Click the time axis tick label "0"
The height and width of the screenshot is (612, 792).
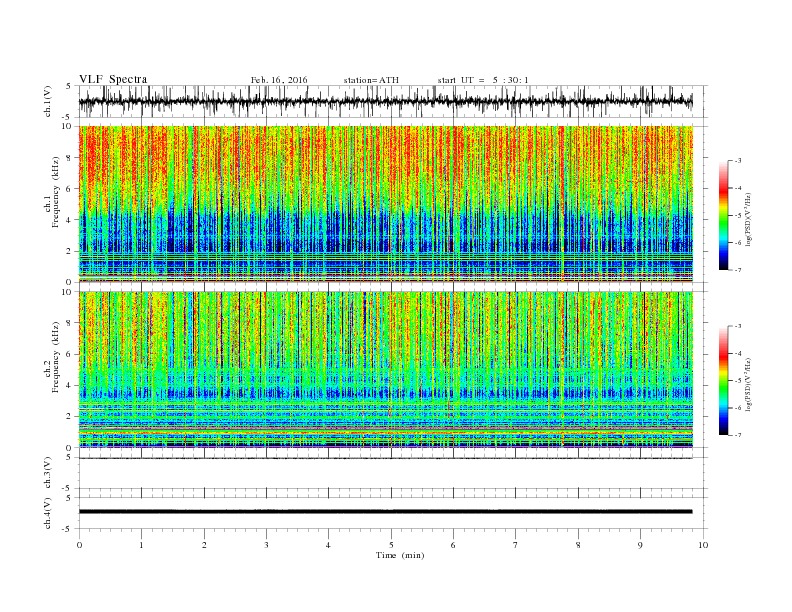[79, 545]
